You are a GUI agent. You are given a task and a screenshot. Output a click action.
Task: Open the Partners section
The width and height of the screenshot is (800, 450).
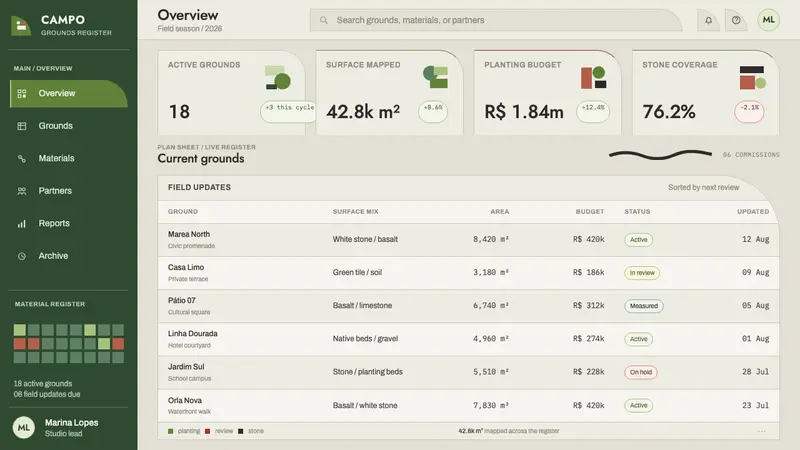pyautogui.click(x=68, y=191)
